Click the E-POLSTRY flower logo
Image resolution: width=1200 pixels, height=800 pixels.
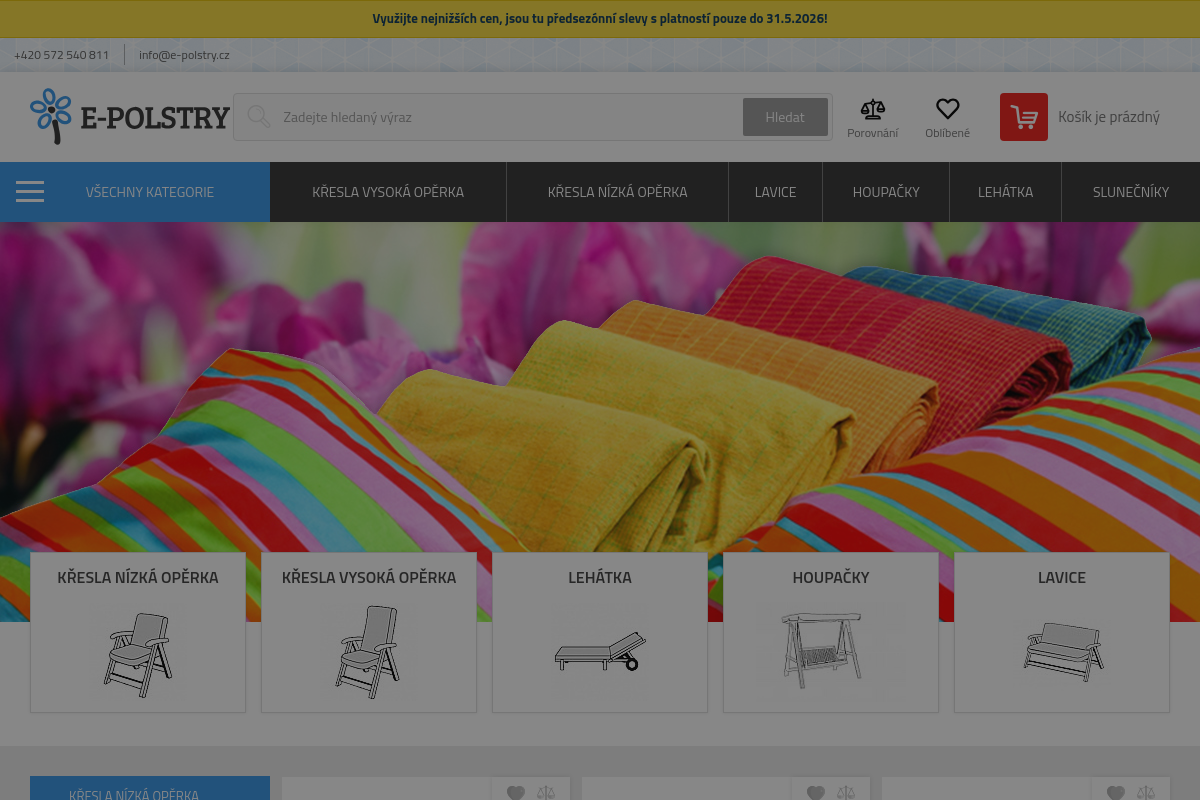(x=130, y=116)
